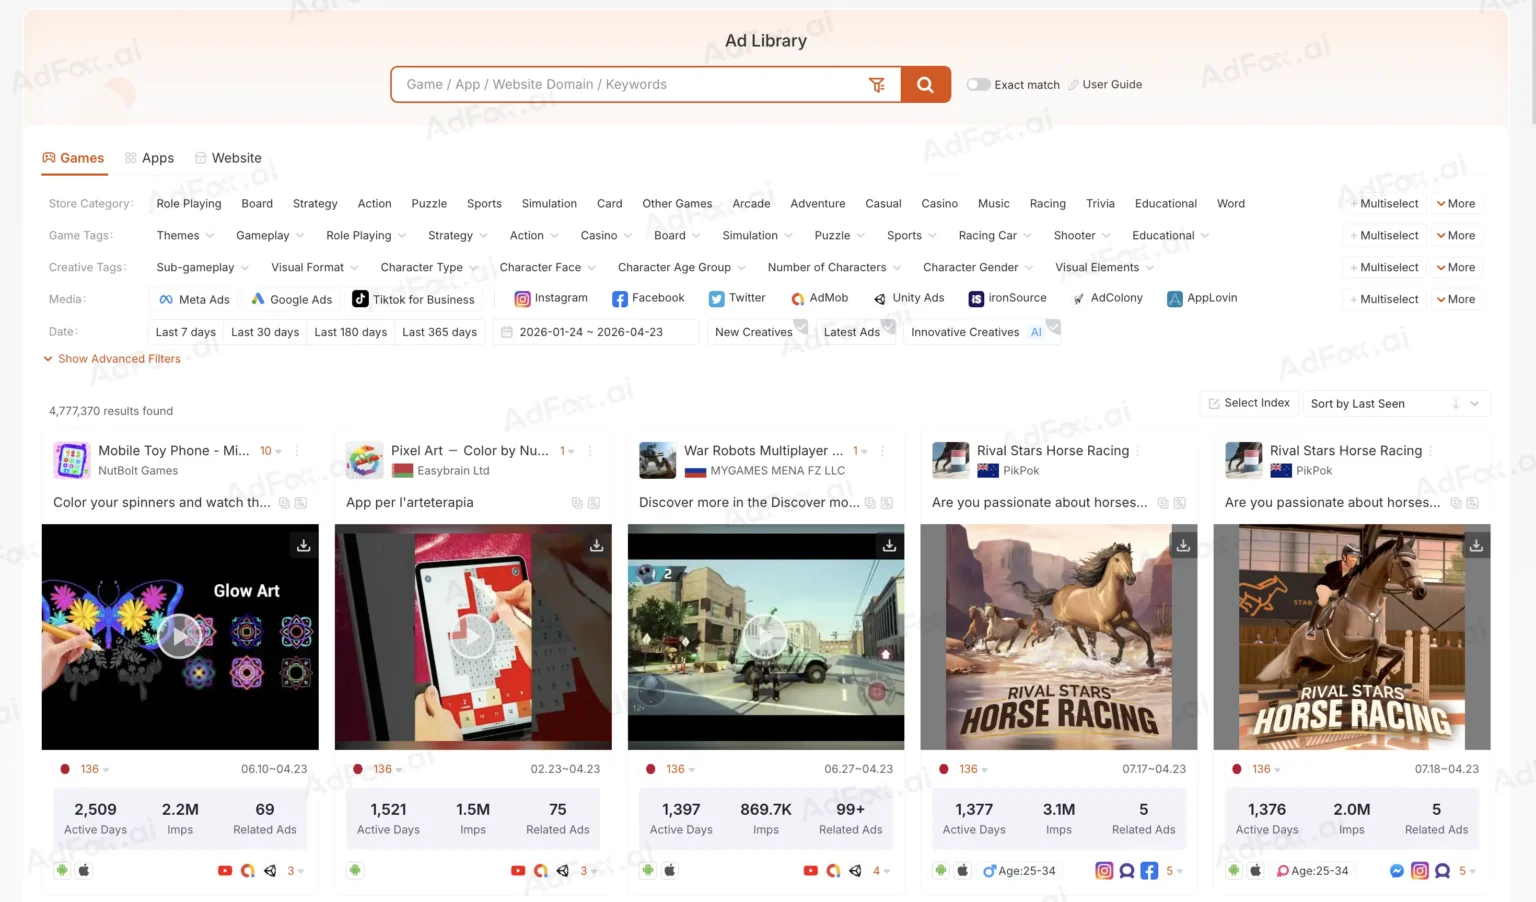1536x902 pixels.
Task: Open the Visual Format dropdown
Action: pyautogui.click(x=315, y=267)
